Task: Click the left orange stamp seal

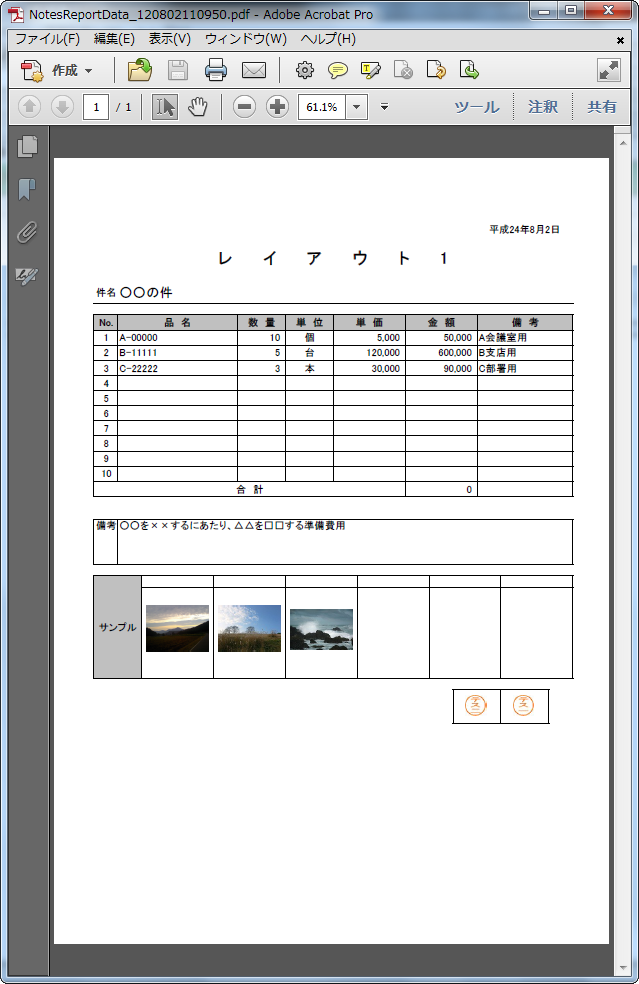Action: tap(475, 705)
